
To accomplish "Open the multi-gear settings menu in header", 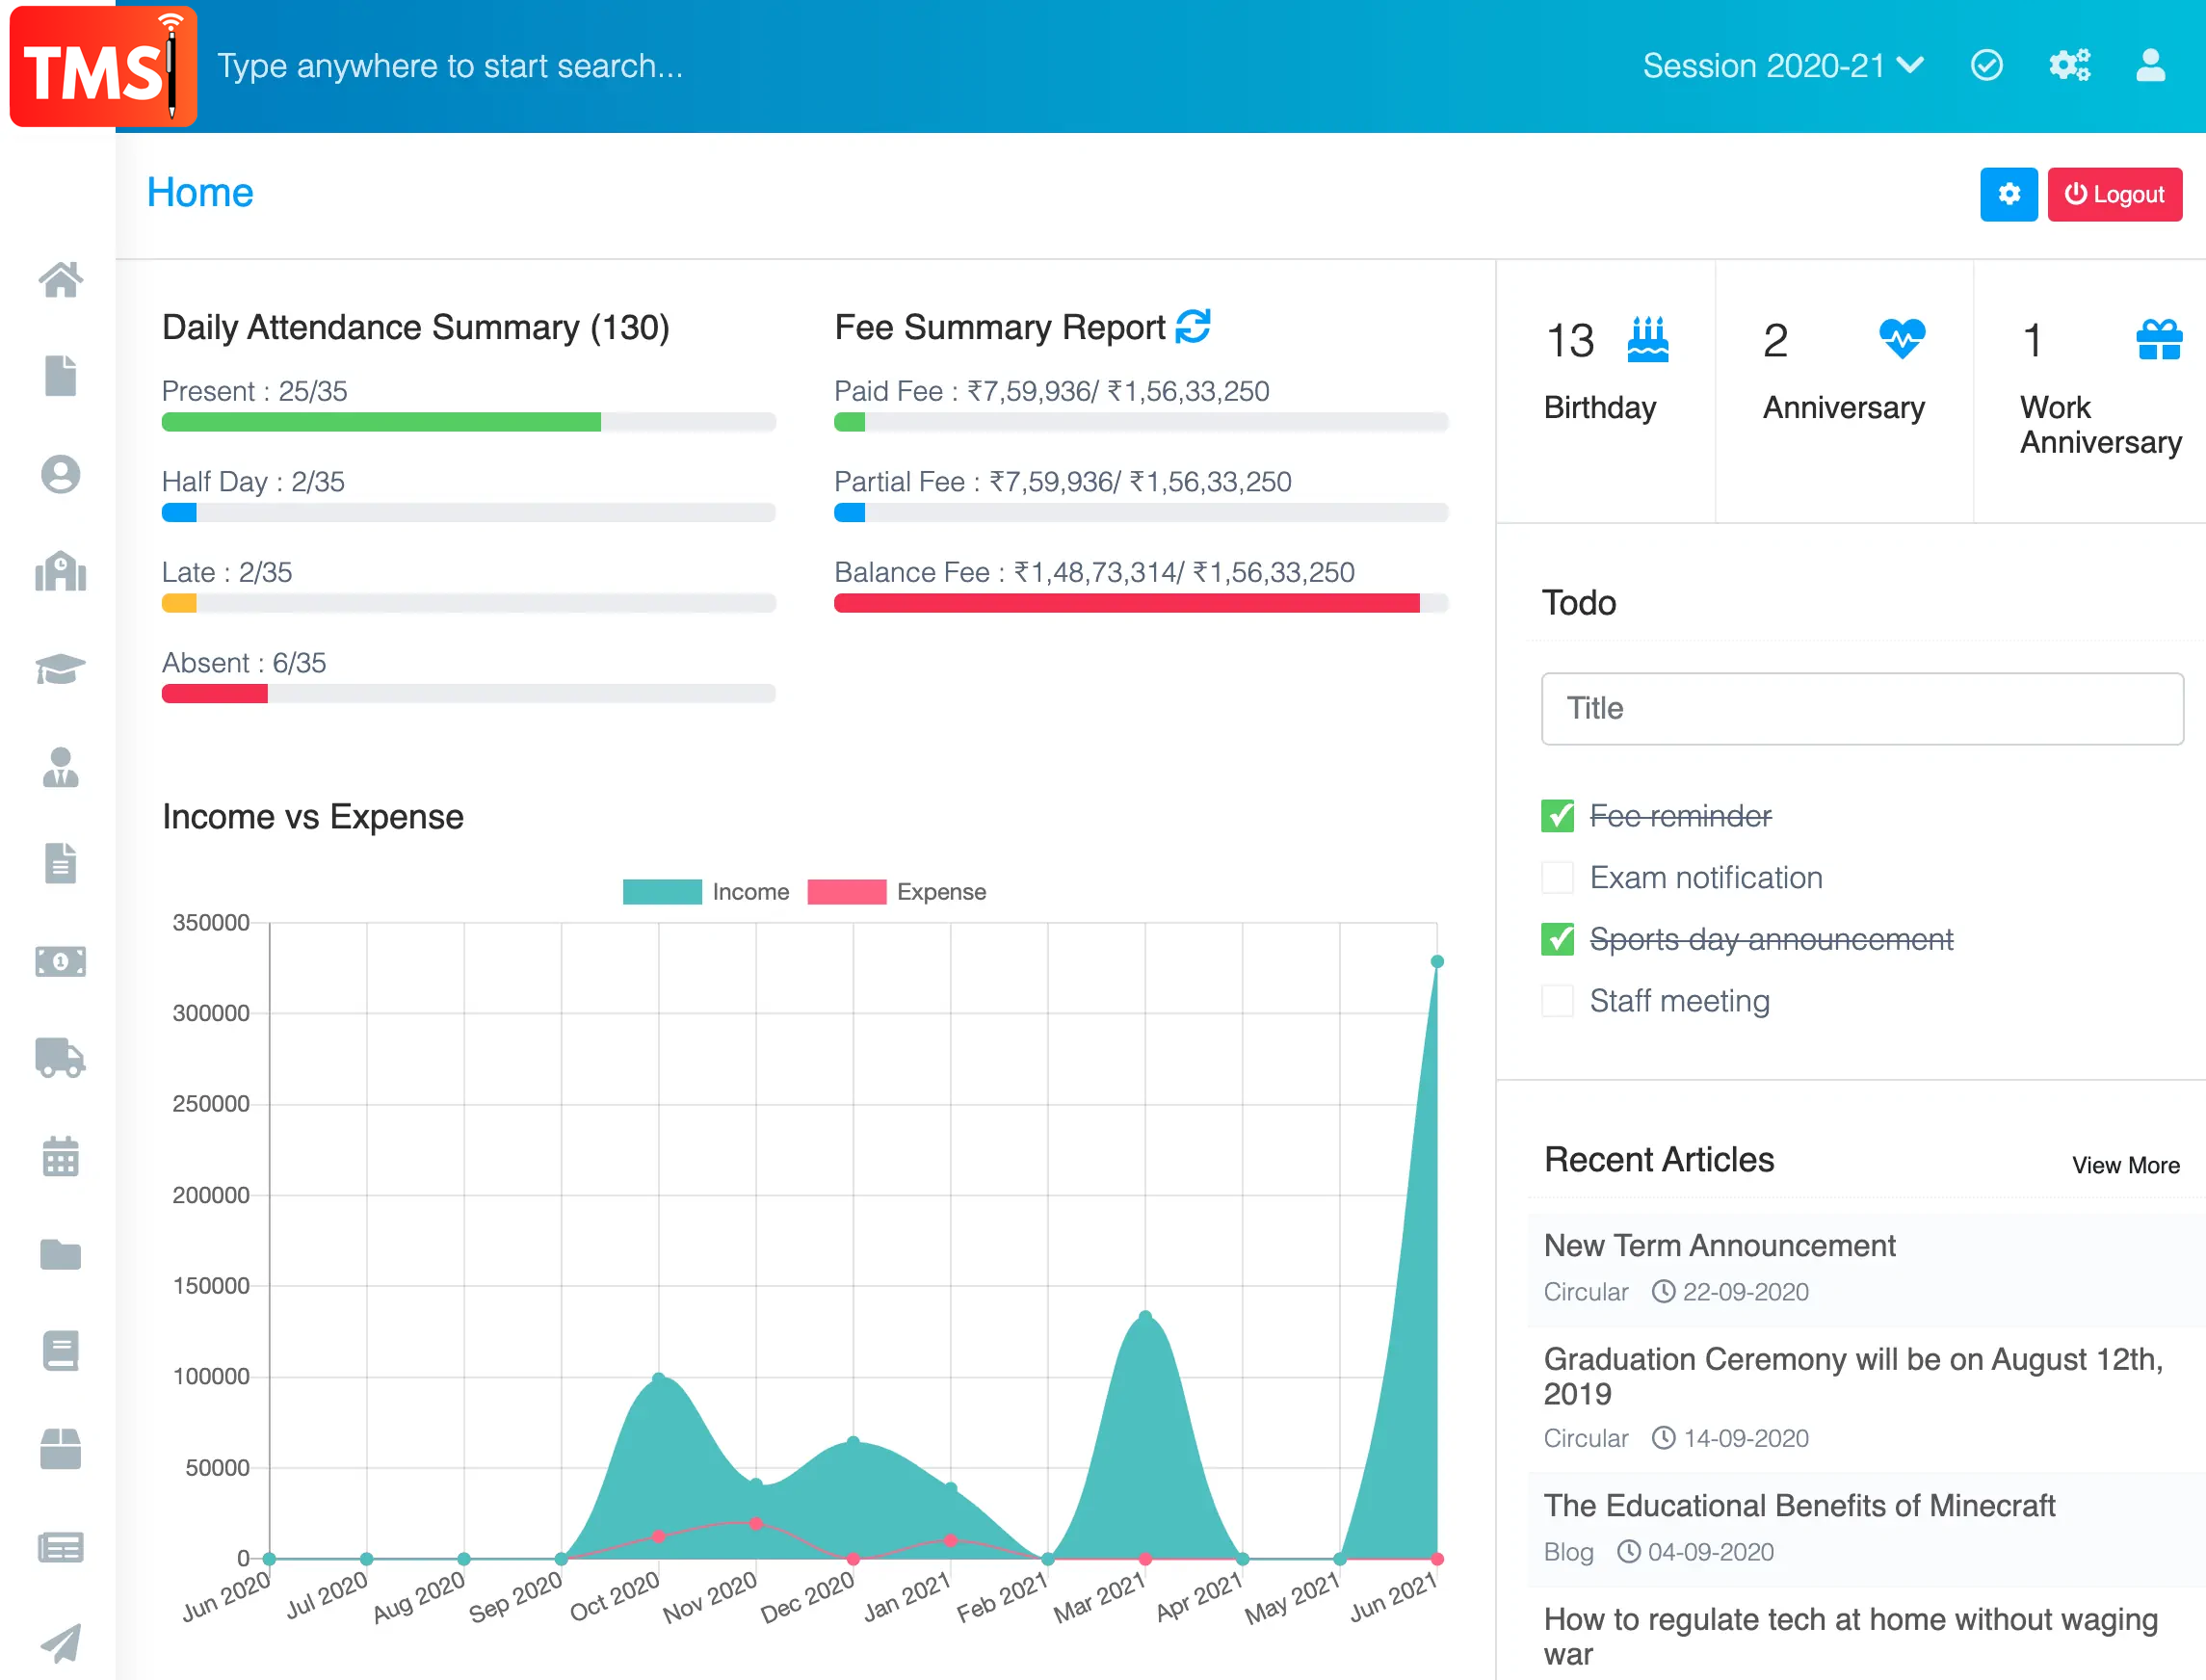I will coord(2069,66).
